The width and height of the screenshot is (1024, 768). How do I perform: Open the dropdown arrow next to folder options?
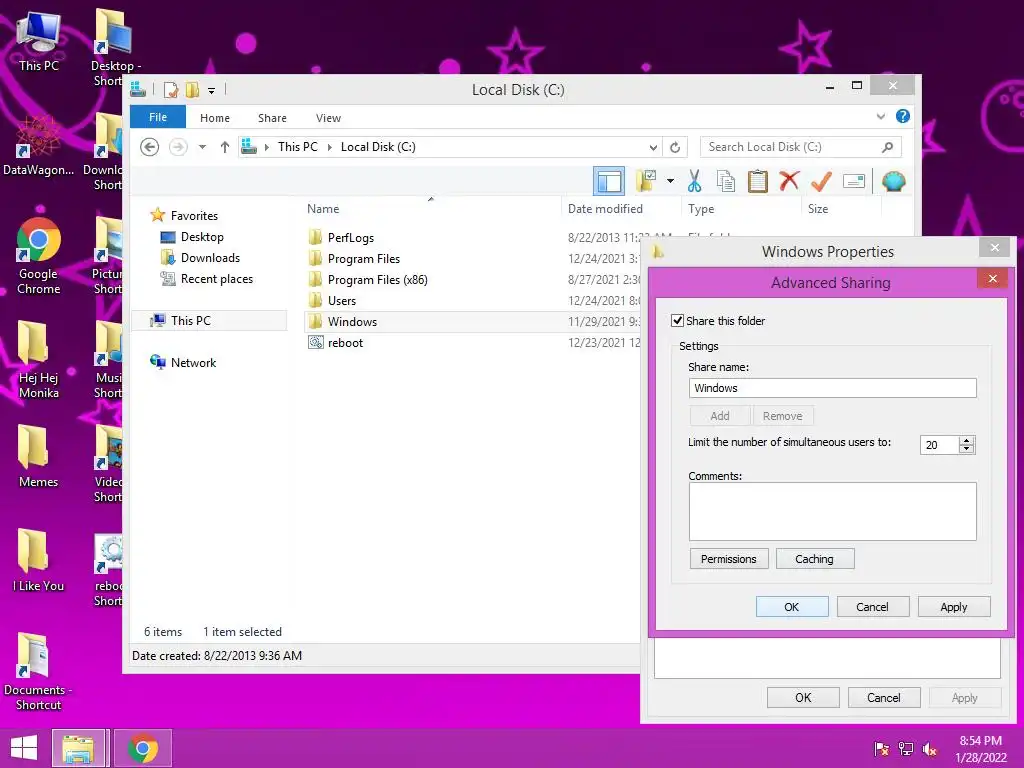click(670, 181)
